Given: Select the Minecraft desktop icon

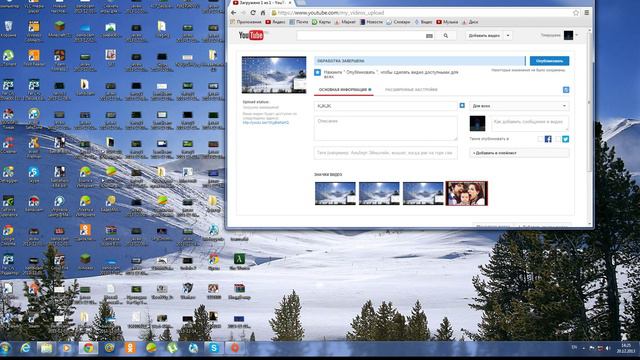Looking at the screenshot, I should pos(60,29).
